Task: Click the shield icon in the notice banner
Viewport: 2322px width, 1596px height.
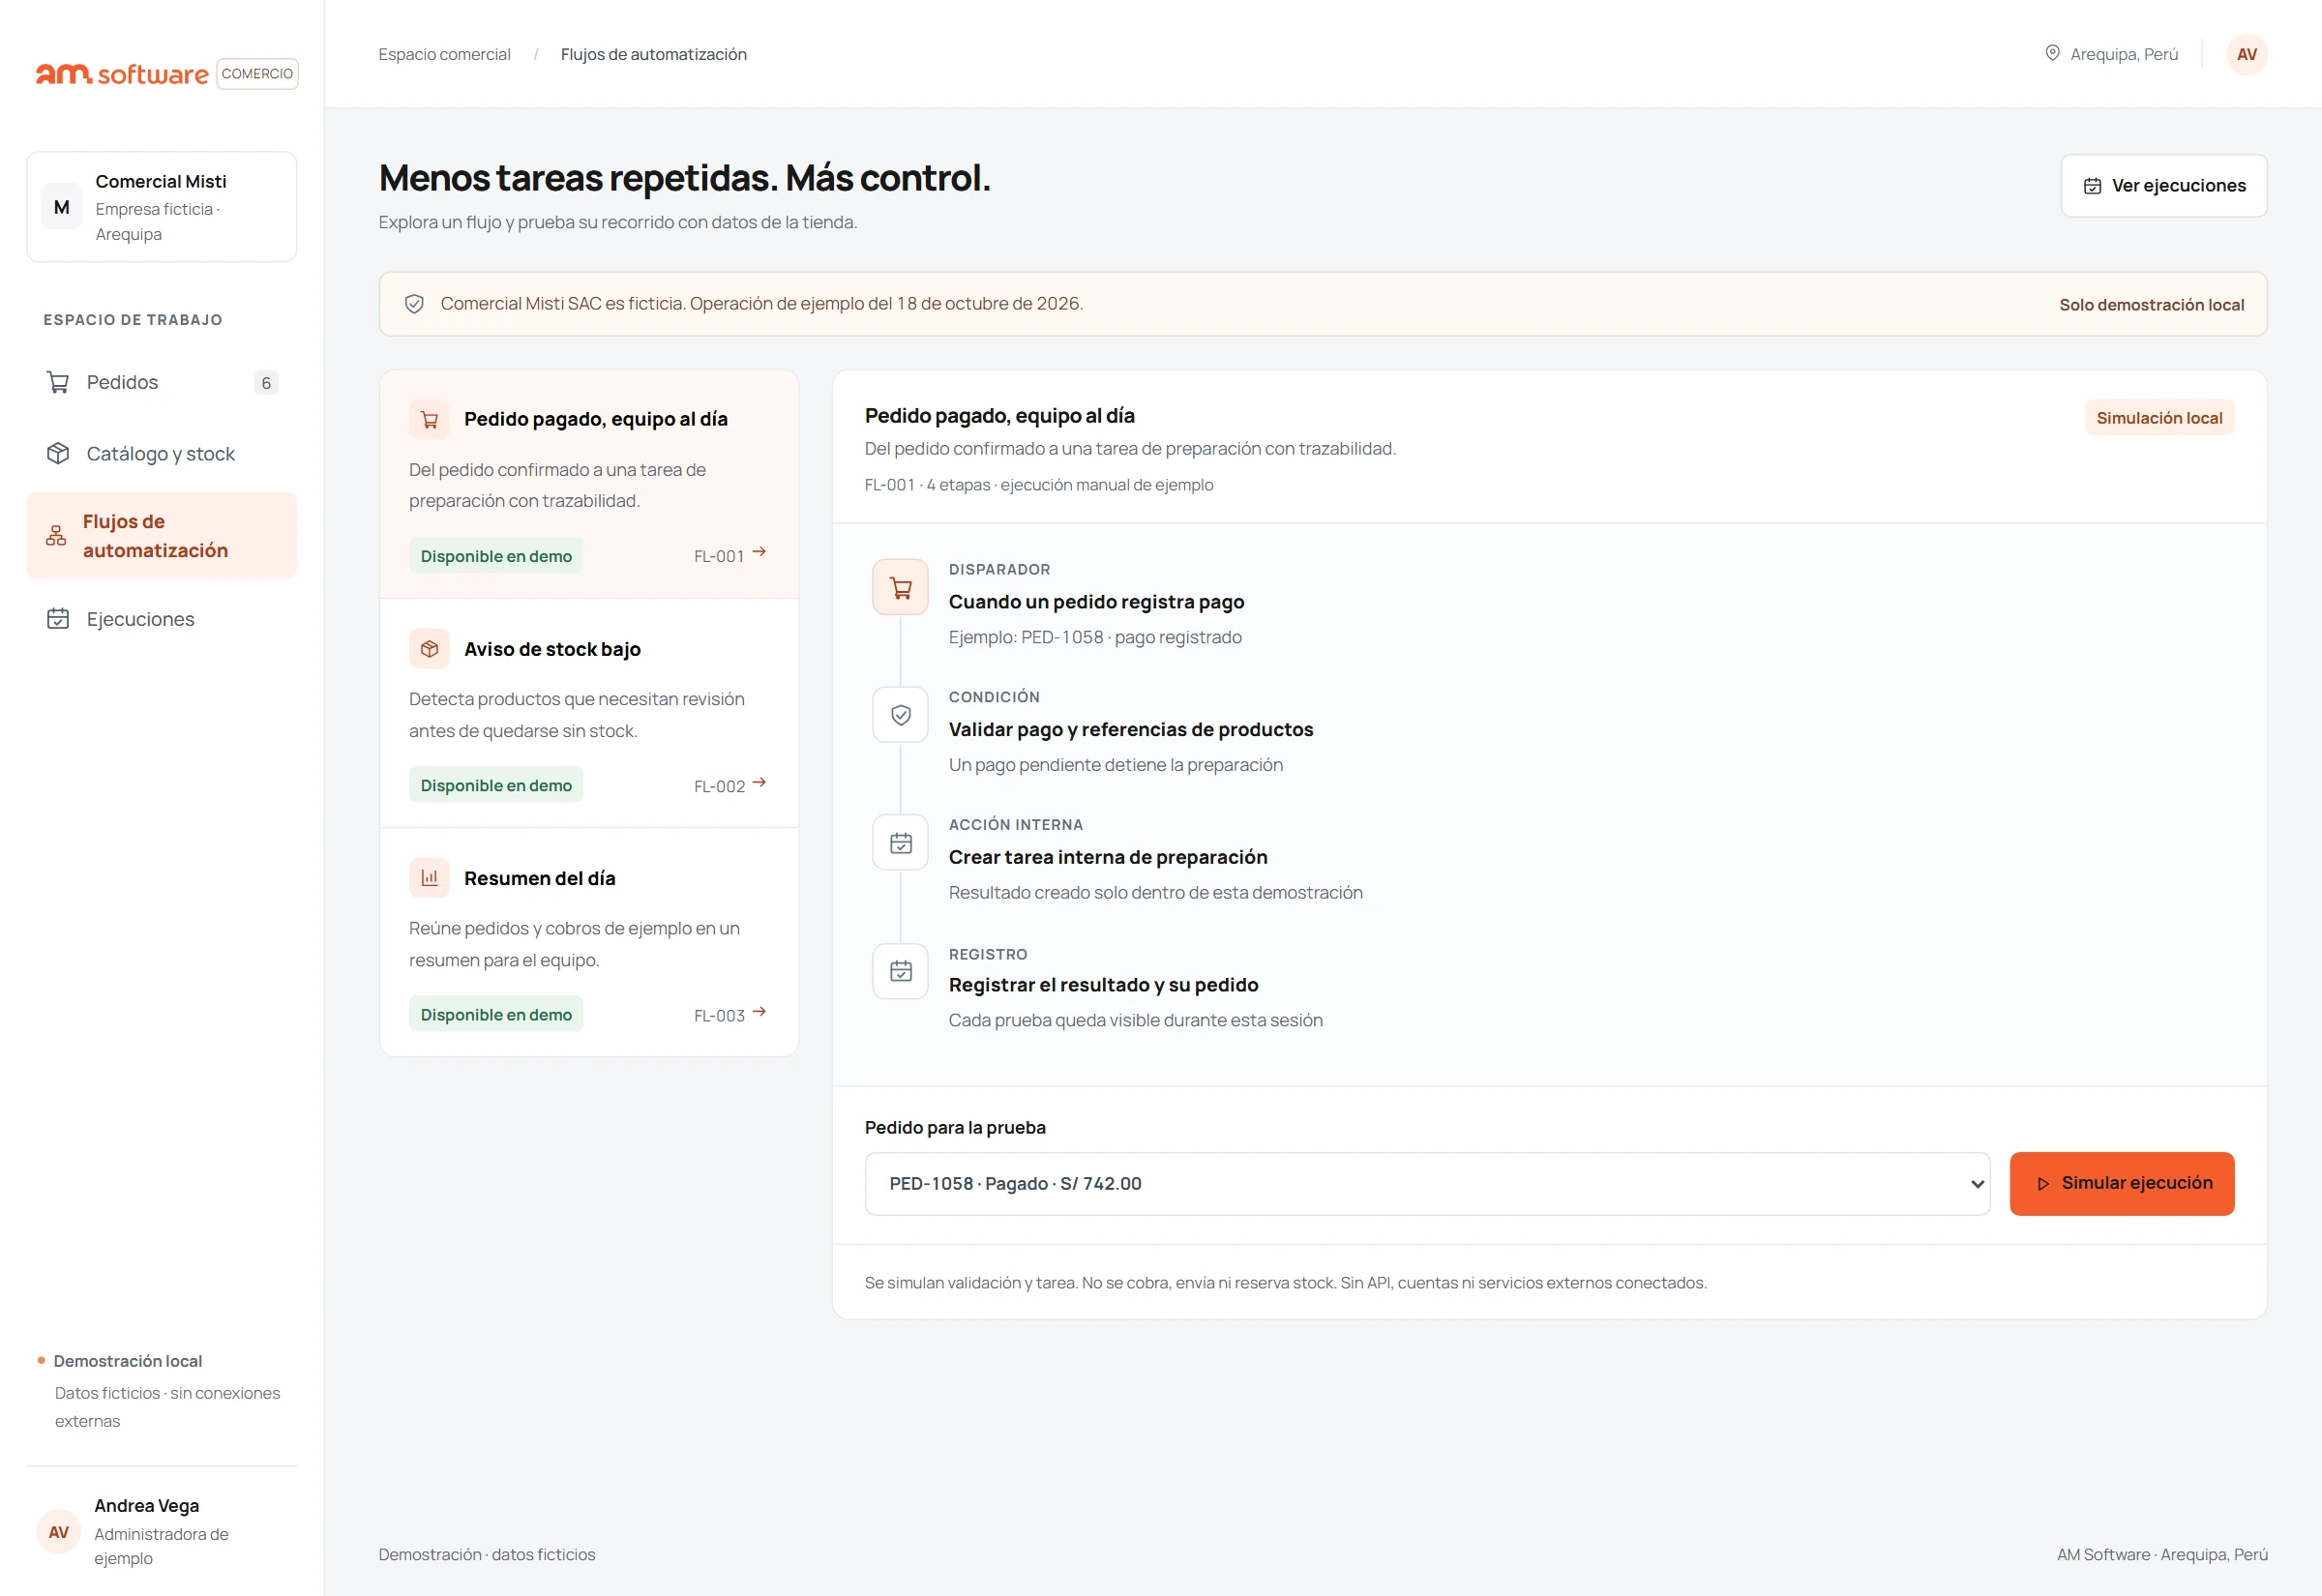Action: pyautogui.click(x=414, y=304)
